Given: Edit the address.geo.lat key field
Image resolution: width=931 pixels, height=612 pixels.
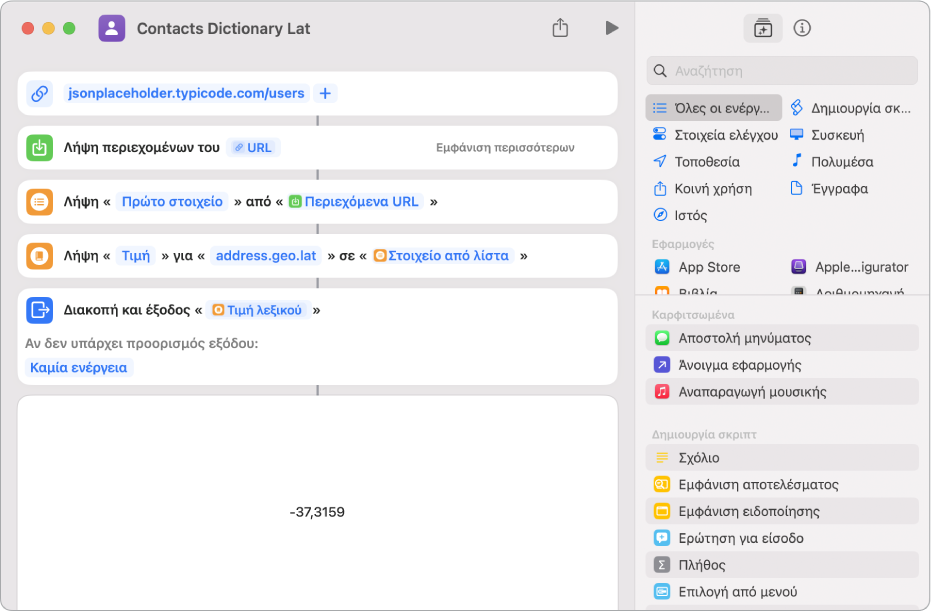Looking at the screenshot, I should 266,256.
